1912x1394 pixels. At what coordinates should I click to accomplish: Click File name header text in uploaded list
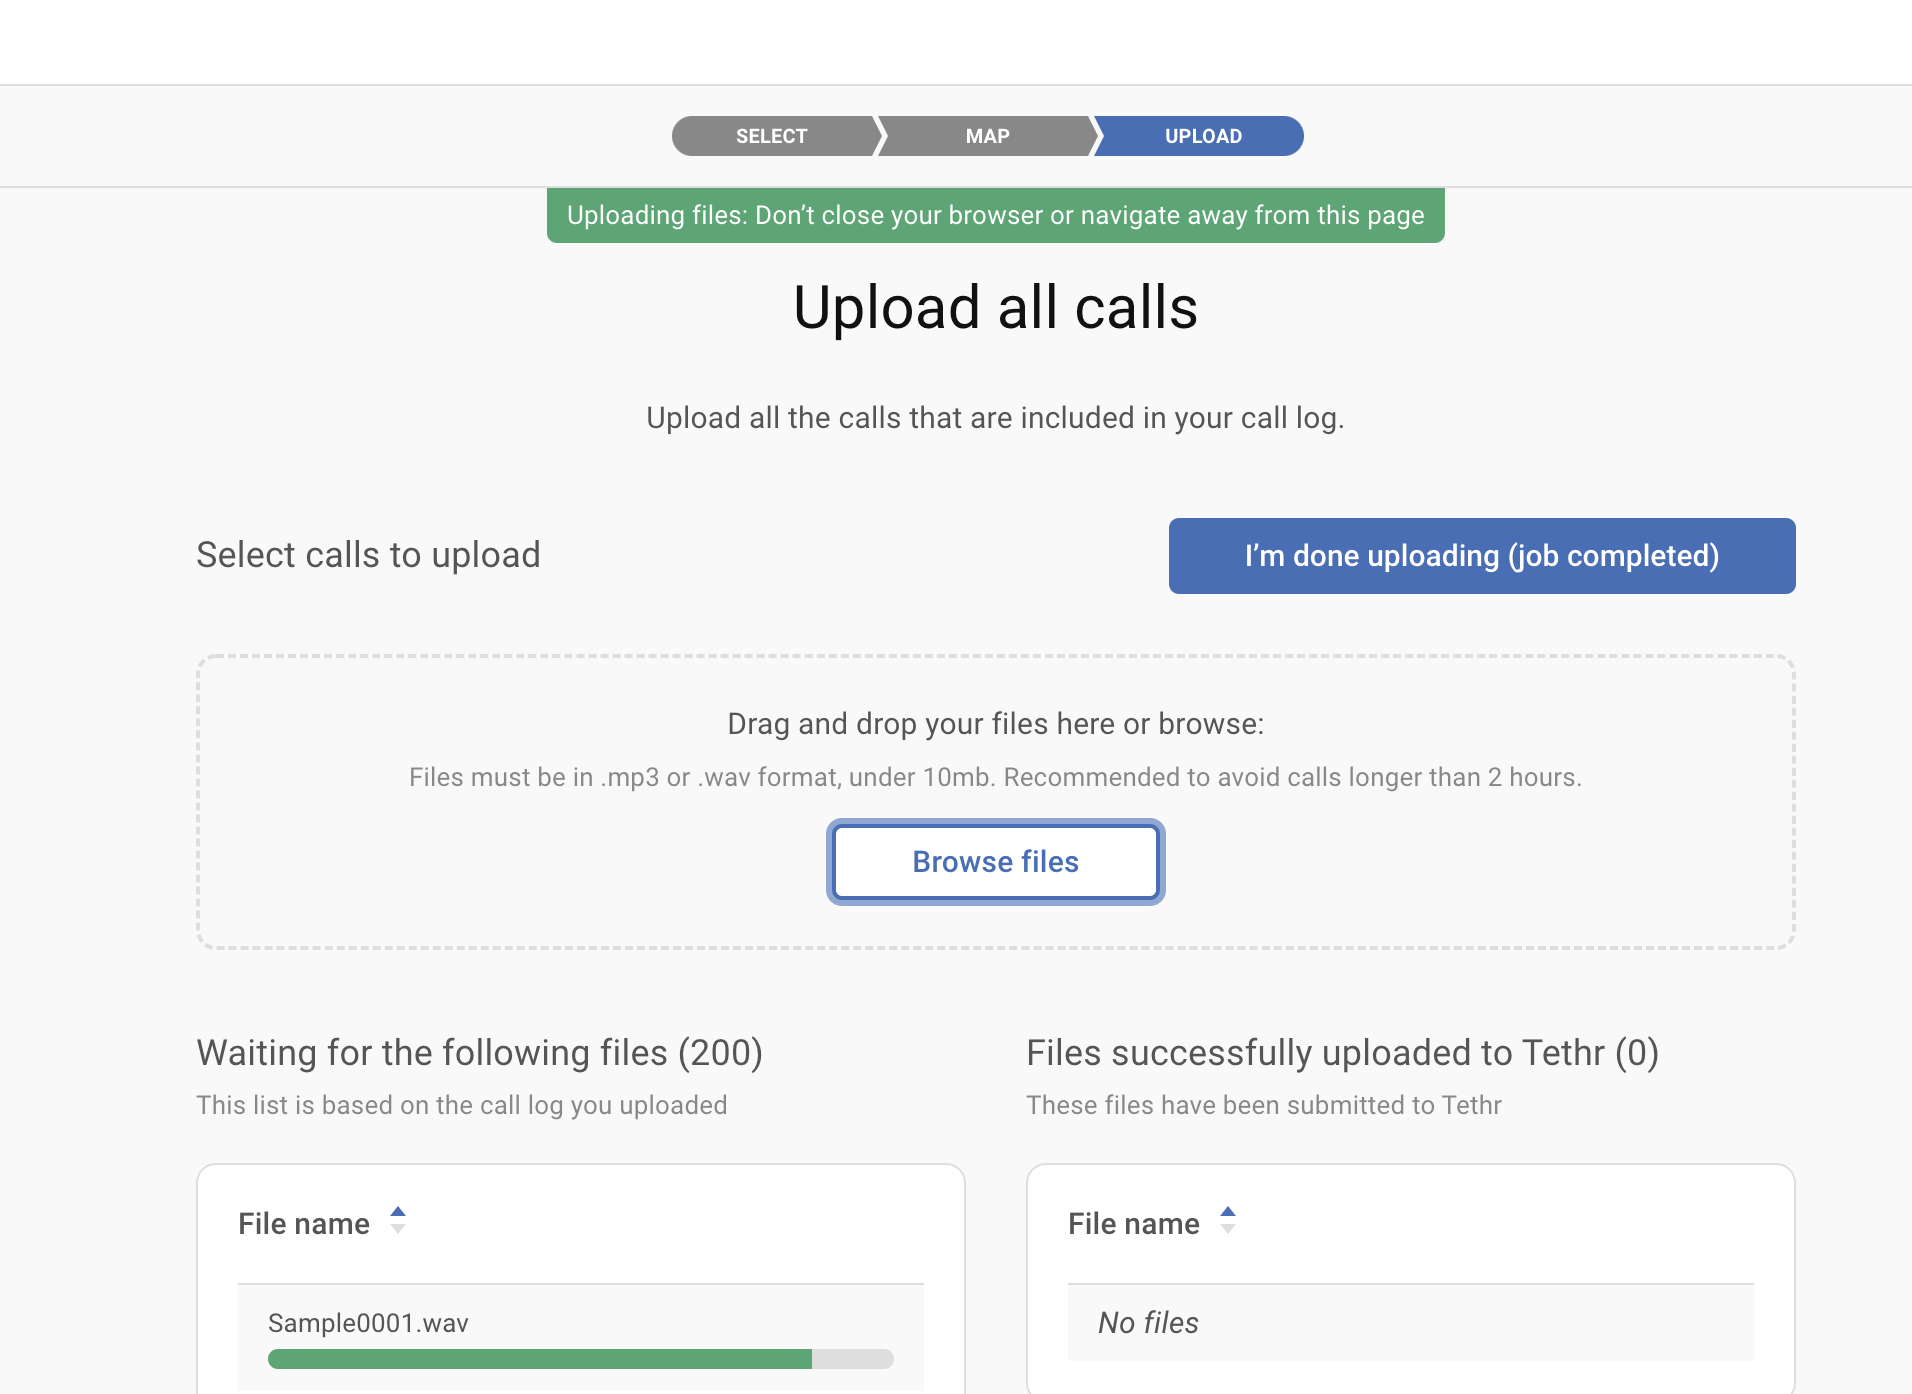click(x=1133, y=1224)
